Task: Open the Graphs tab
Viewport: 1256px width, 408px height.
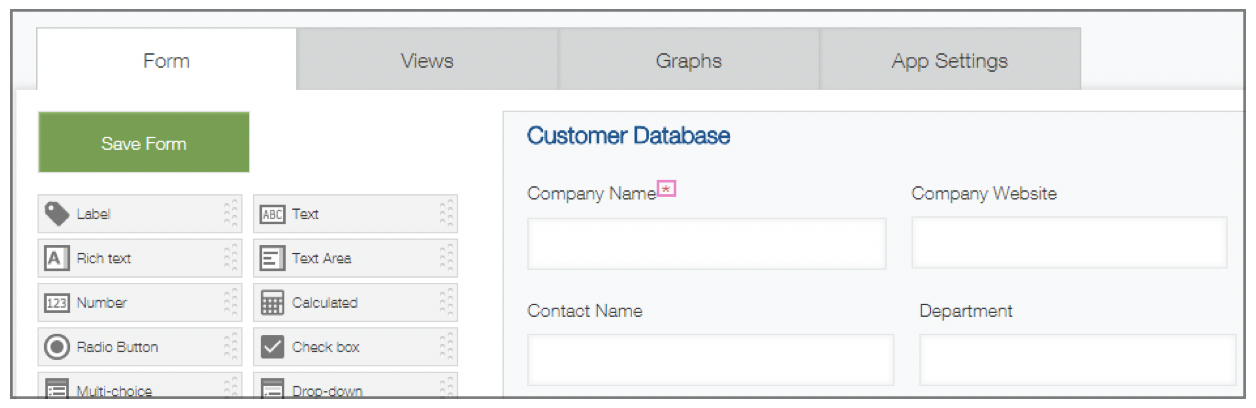Action: pos(688,61)
